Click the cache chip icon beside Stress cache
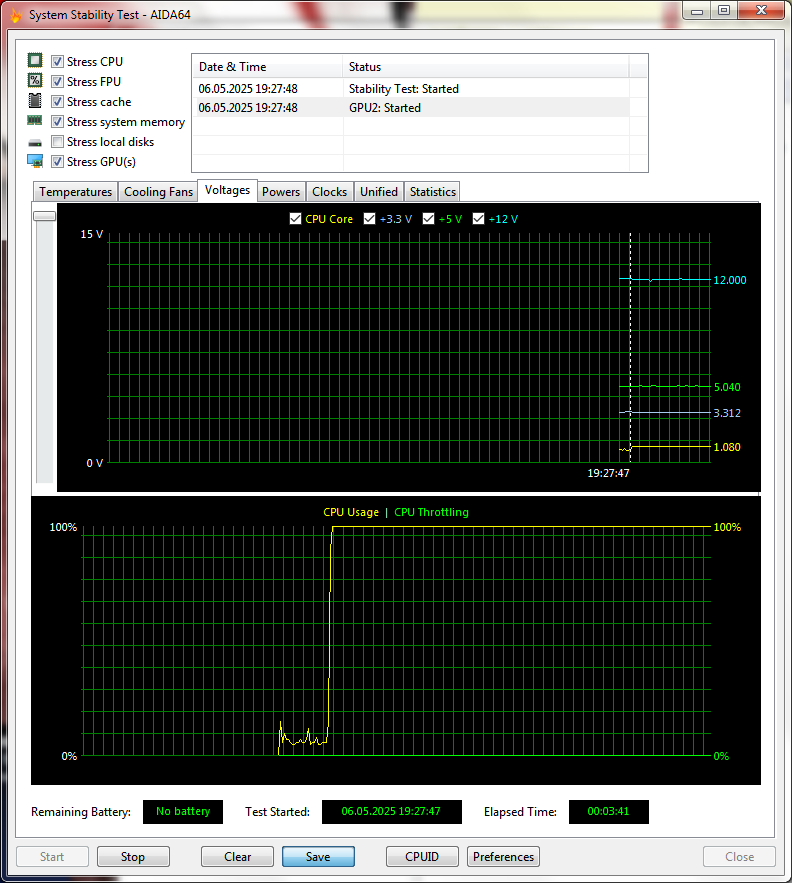Viewport: 792px width, 883px height. click(x=35, y=101)
